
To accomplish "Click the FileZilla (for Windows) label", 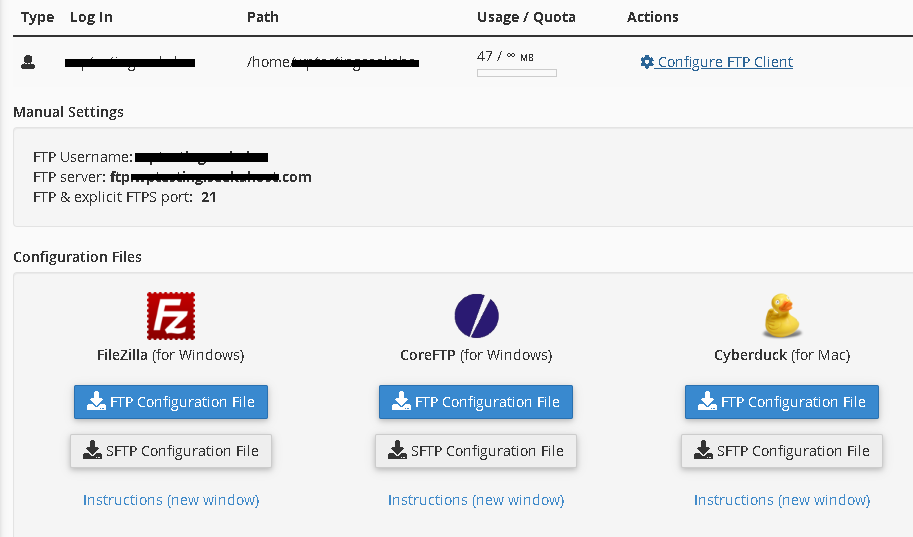I will (x=171, y=355).
